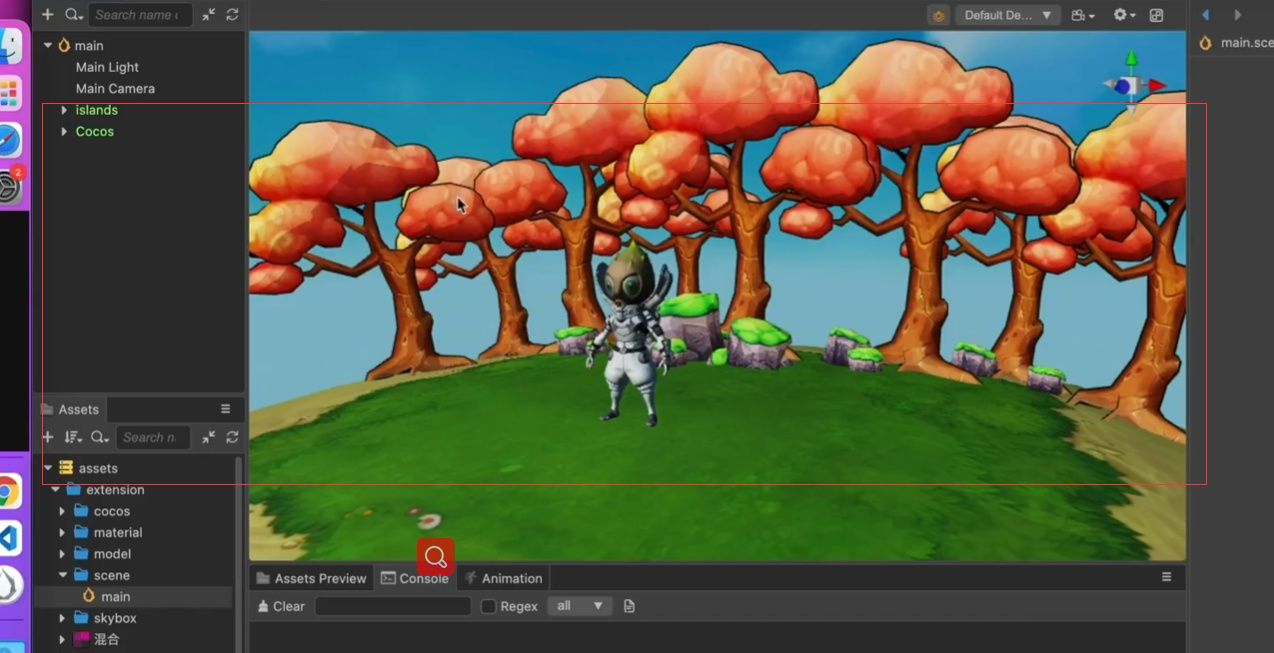Refresh the Hierarchy panel

coord(232,15)
